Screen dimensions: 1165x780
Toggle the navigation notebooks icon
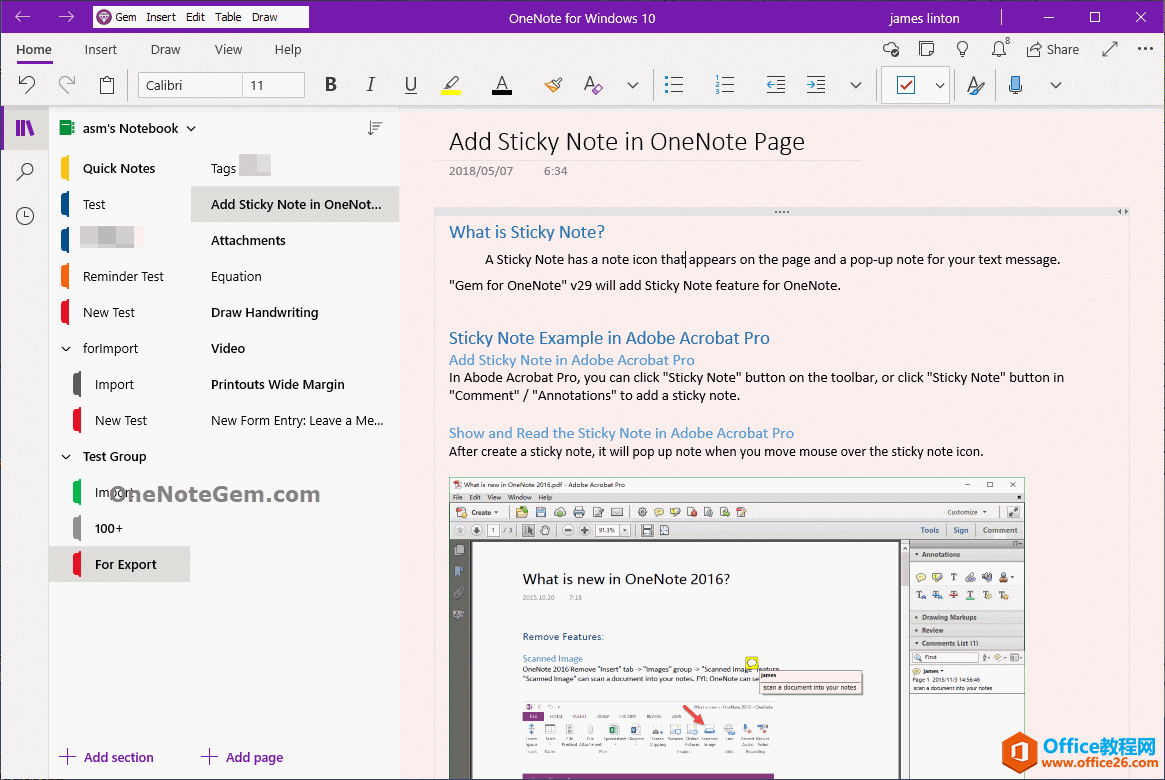25,129
